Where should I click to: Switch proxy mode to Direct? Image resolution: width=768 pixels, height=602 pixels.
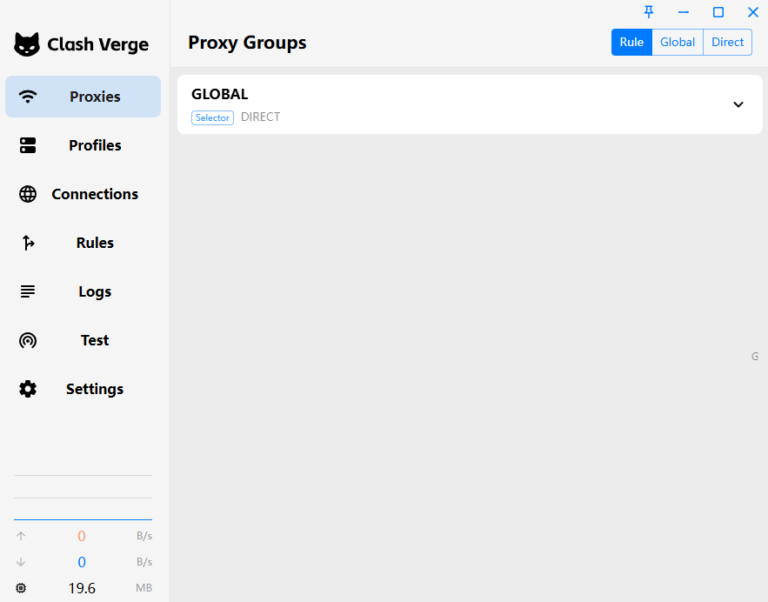click(727, 42)
